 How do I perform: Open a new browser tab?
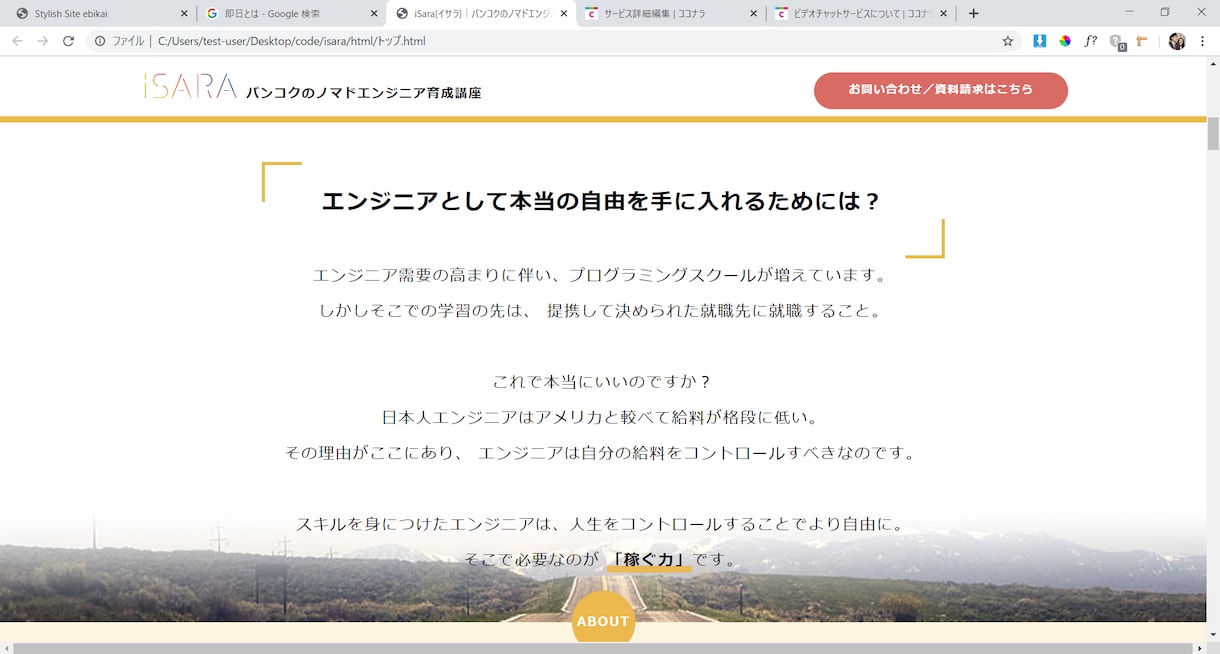pyautogui.click(x=974, y=13)
